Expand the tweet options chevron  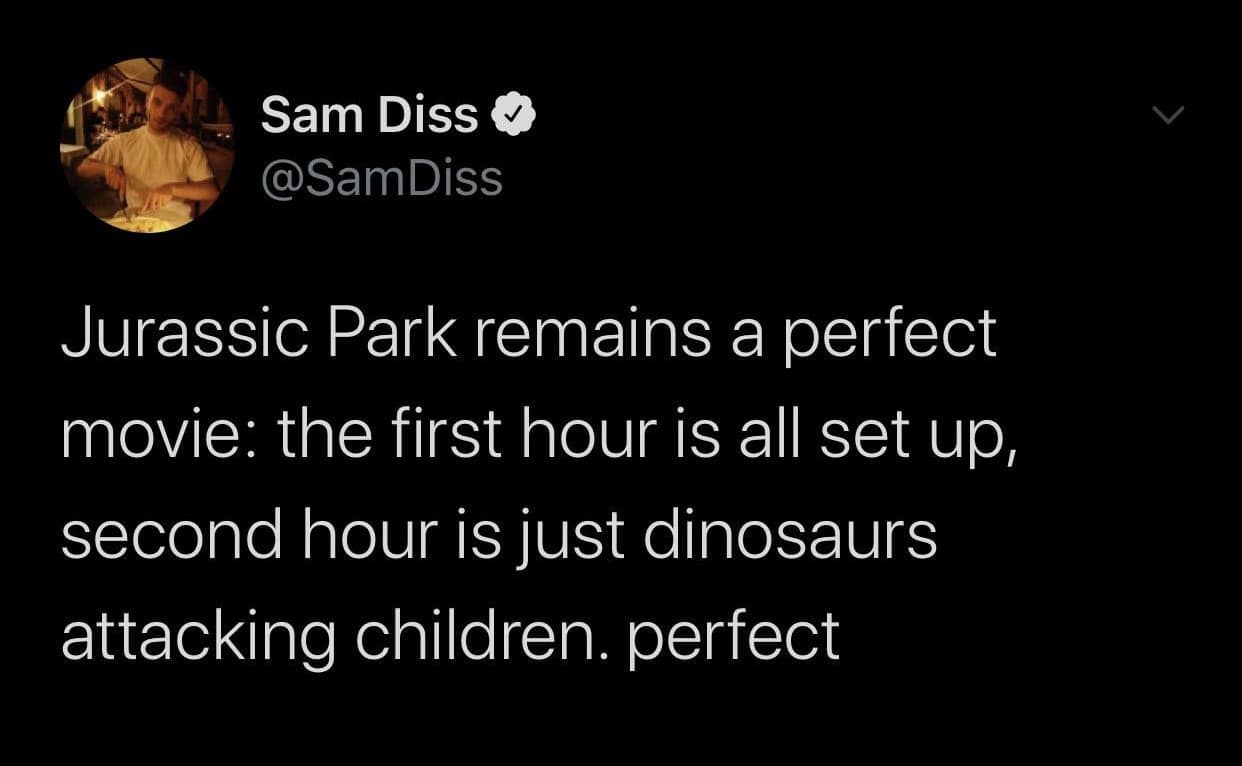point(1165,117)
